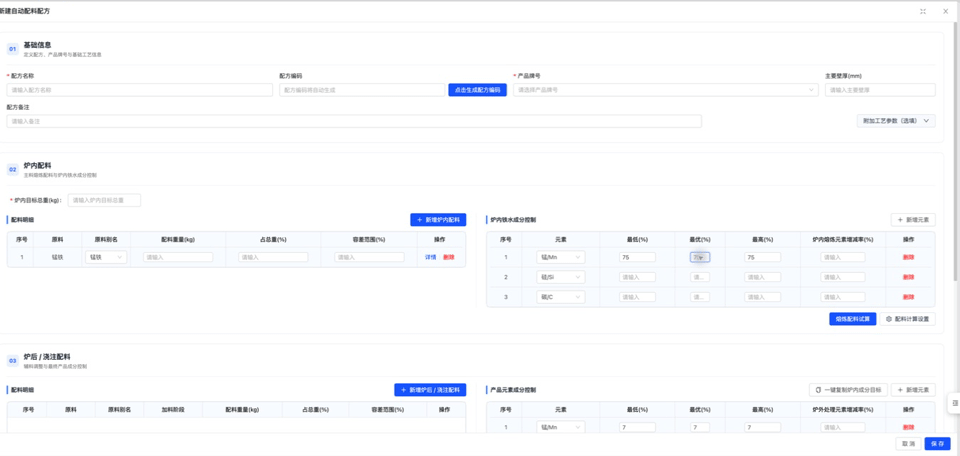The width and height of the screenshot is (960, 456).
Task: Open the 产品牌号 dropdown
Action: point(666,90)
